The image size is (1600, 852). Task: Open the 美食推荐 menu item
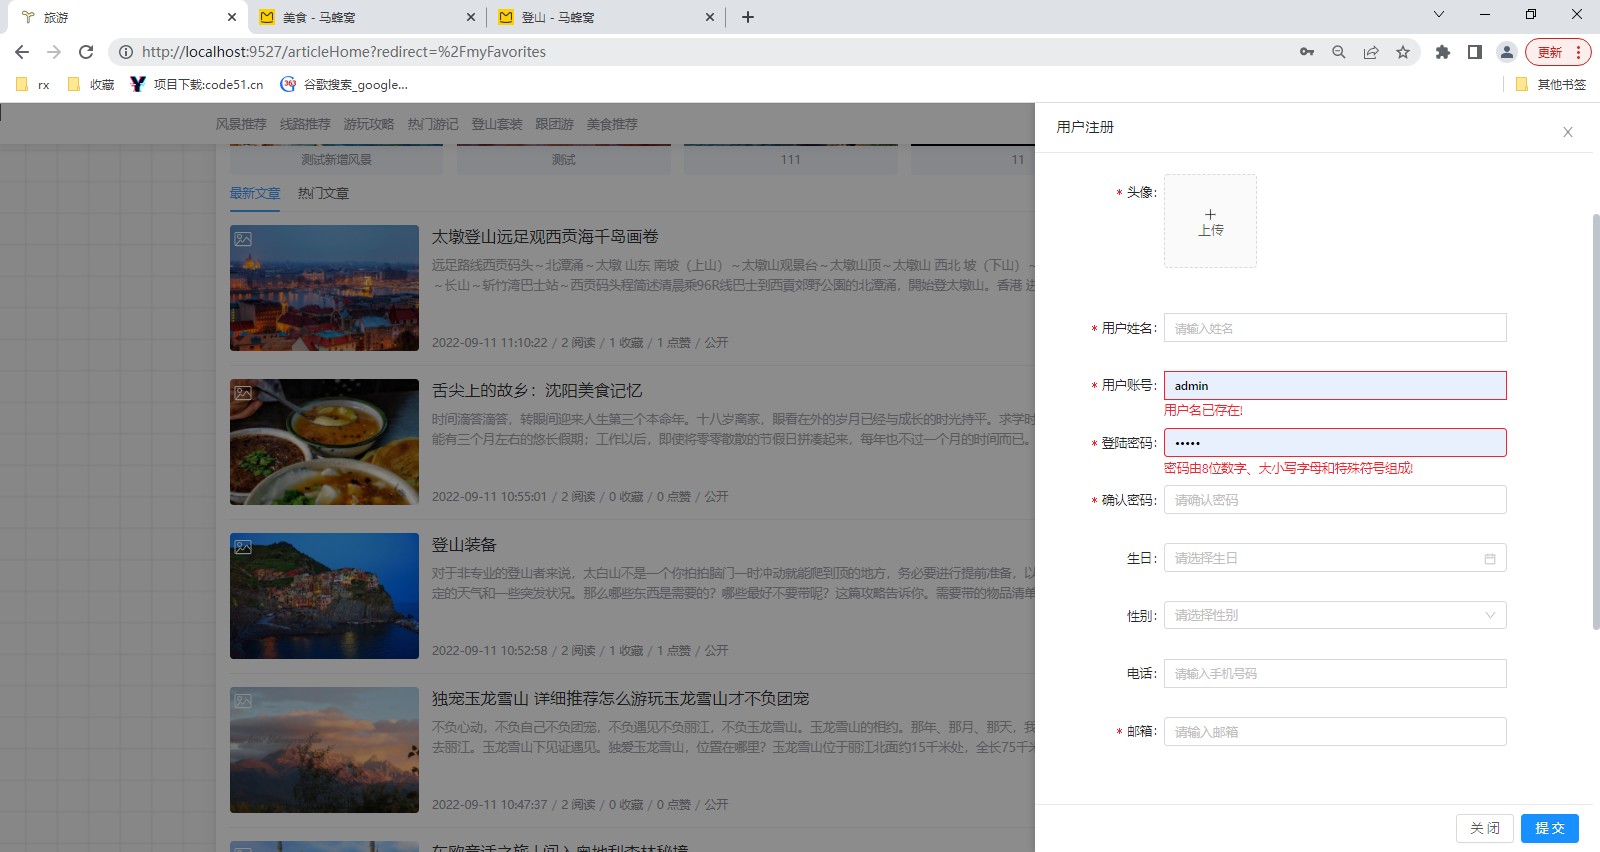[612, 124]
